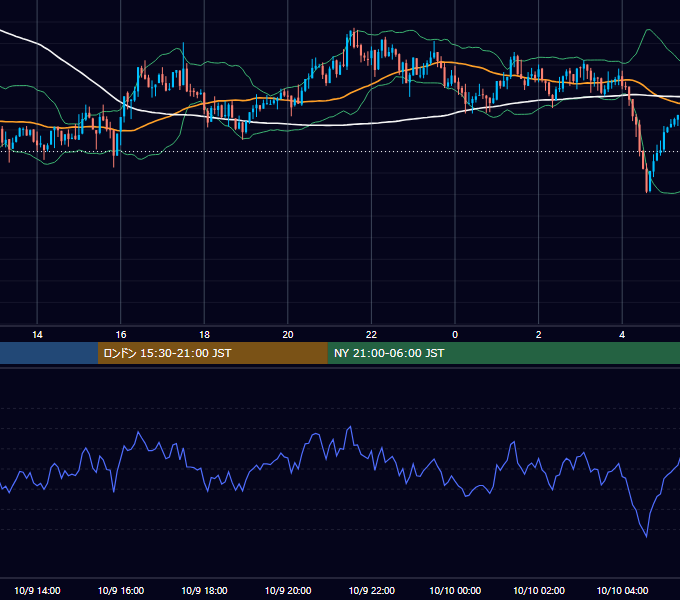Click the 10/9 18:00 date label
The width and height of the screenshot is (680, 600).
coord(204,590)
